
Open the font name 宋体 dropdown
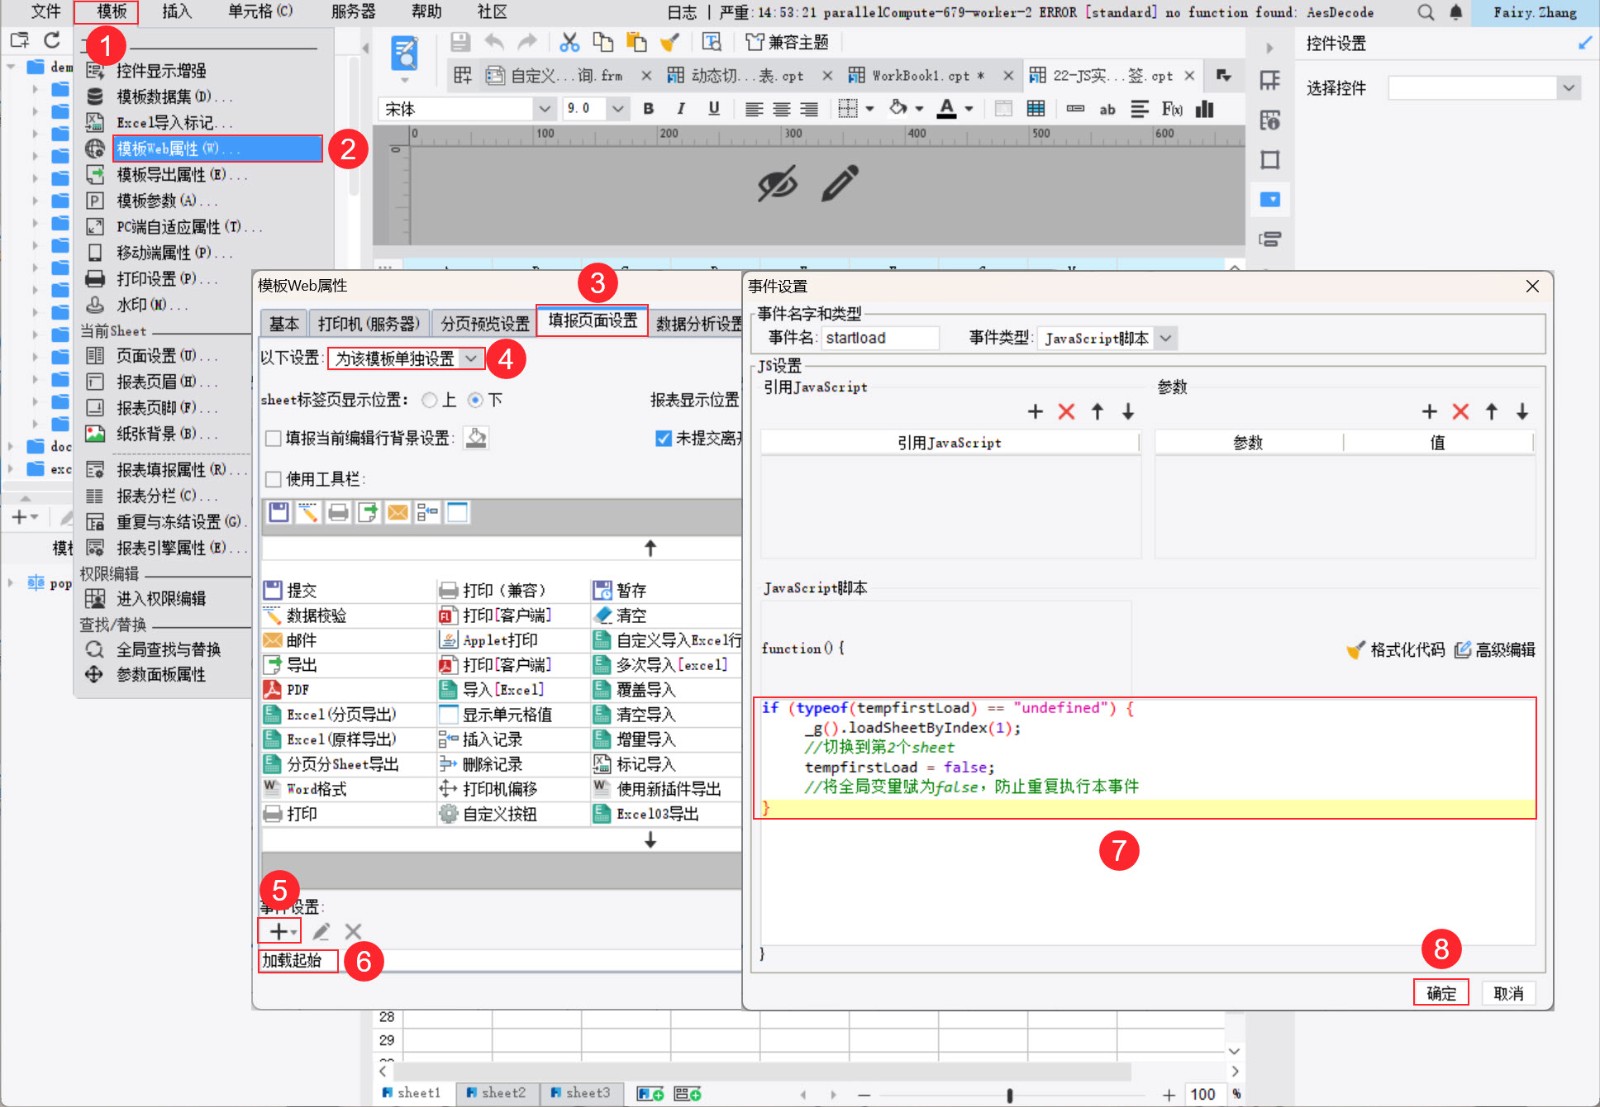pyautogui.click(x=545, y=109)
